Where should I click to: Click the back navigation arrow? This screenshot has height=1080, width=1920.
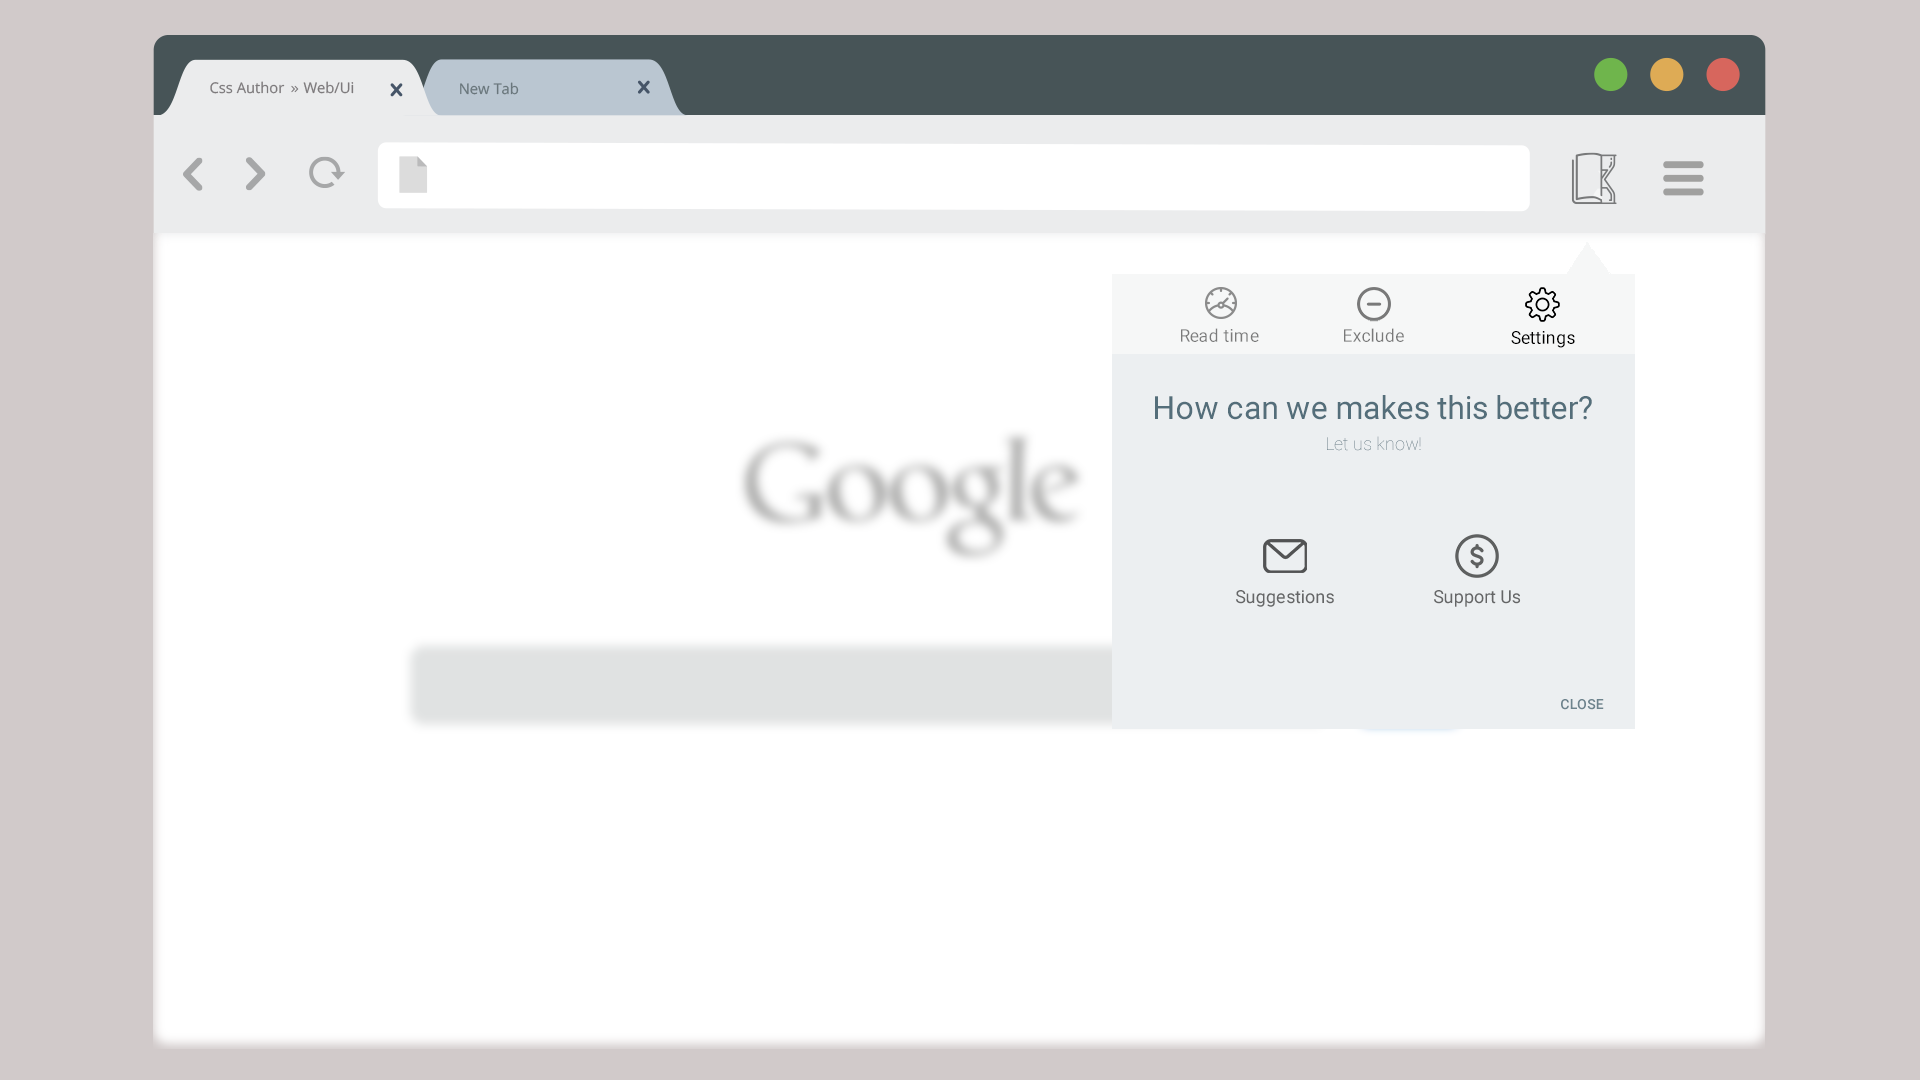pyautogui.click(x=193, y=174)
